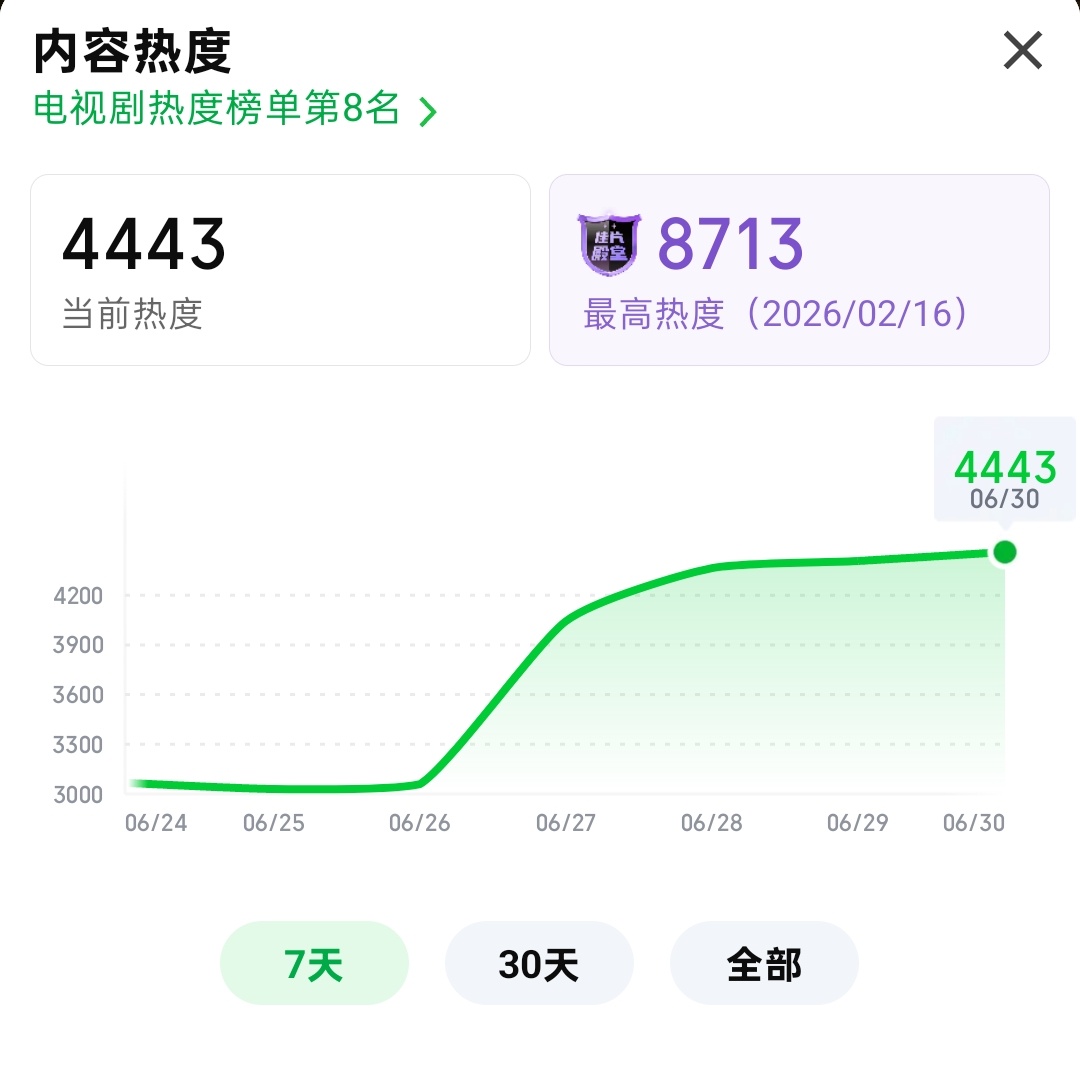Tap the peak heat 8713 card
Screen dimensions: 1080x1073
tap(799, 270)
